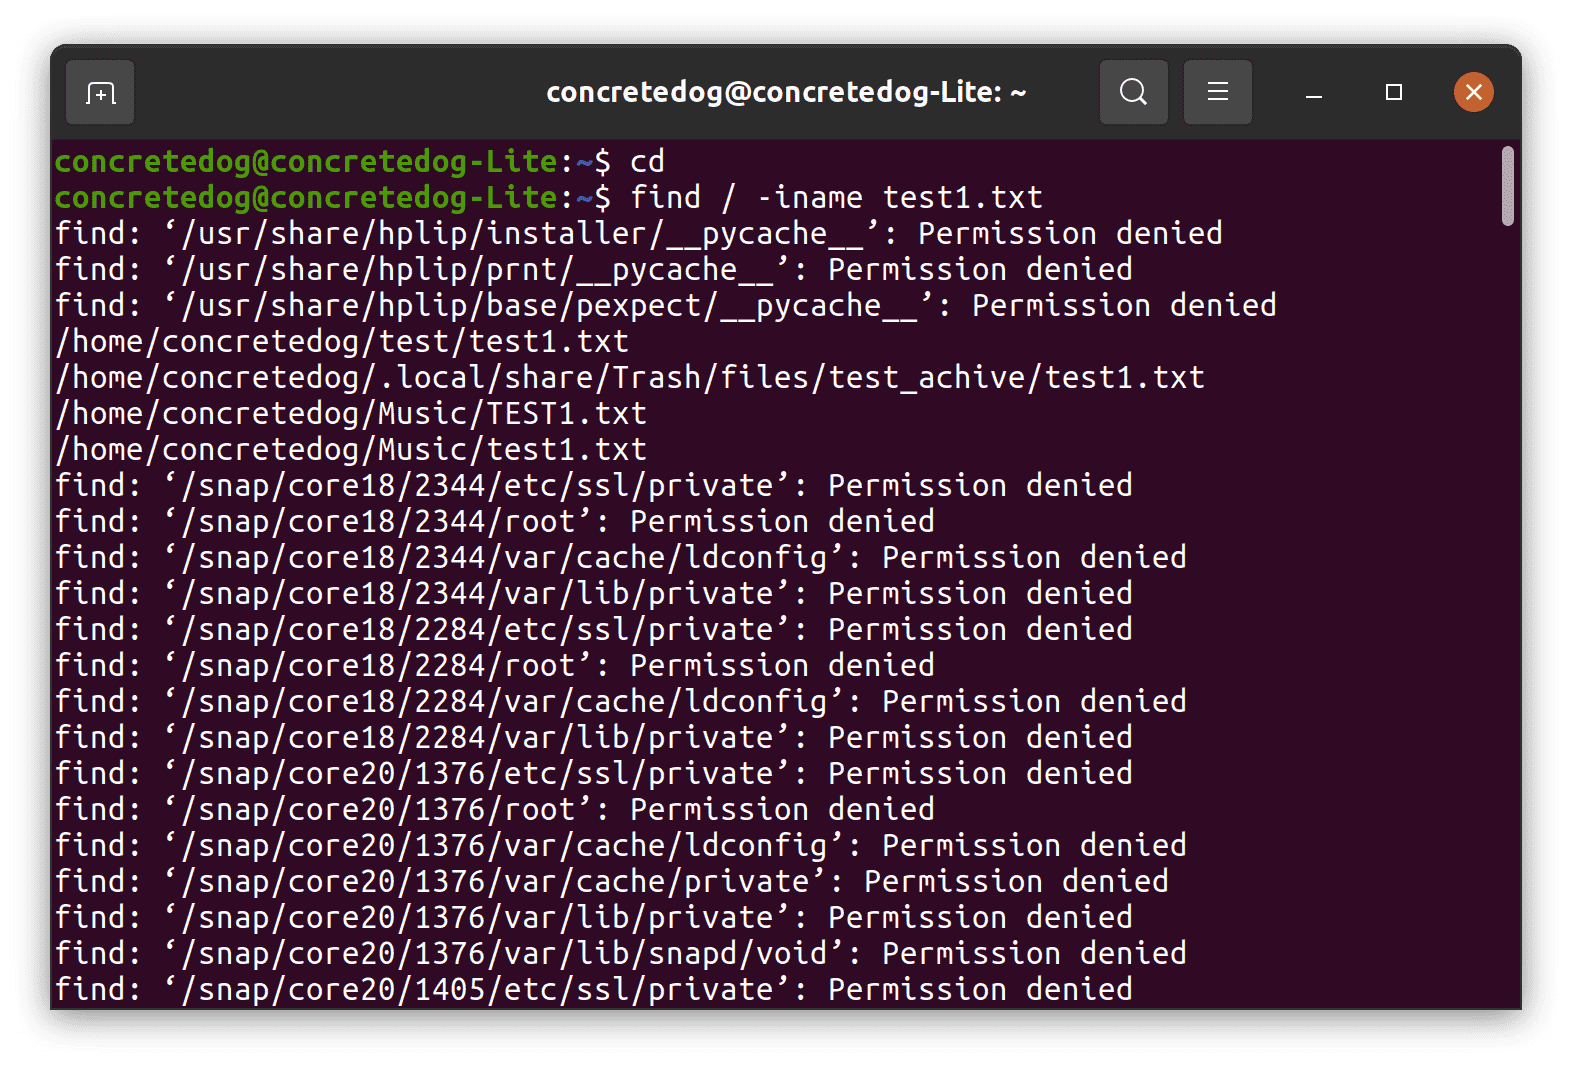Click the Trash/files/test_achive/test1.txt result line

630,377
